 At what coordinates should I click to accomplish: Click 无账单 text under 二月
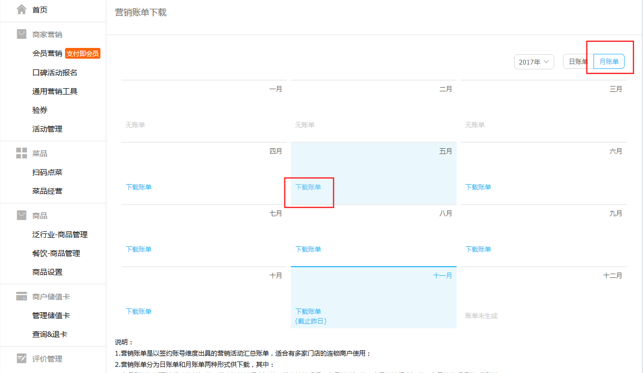coord(305,125)
